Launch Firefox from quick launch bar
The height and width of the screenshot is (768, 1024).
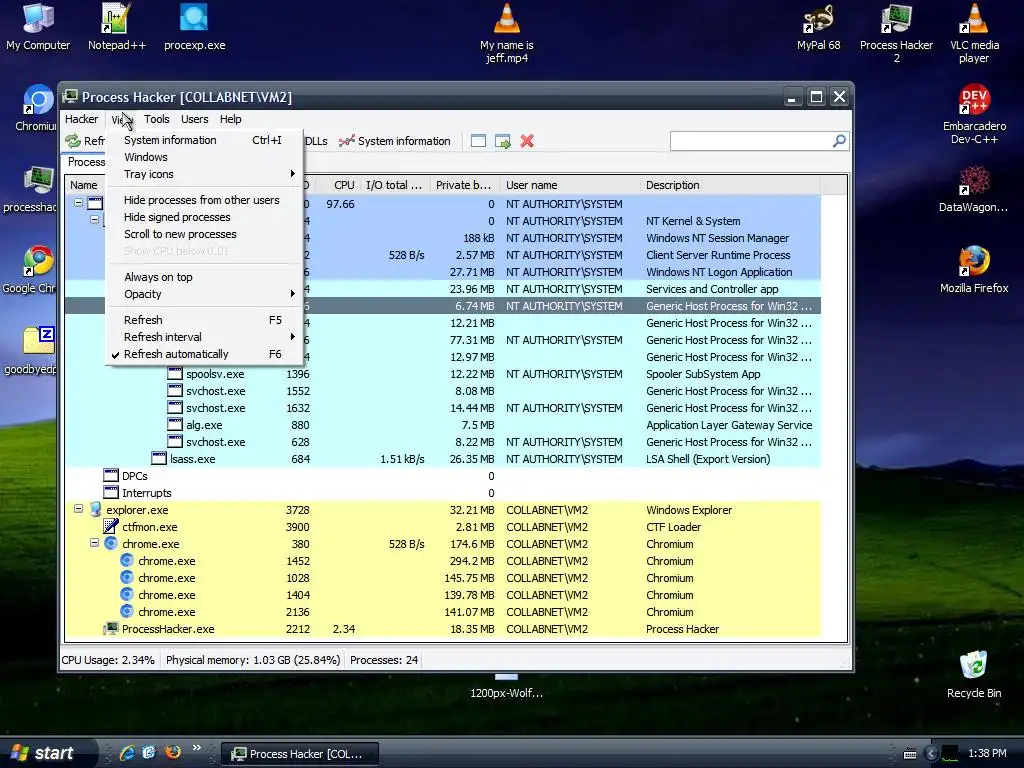pos(173,752)
